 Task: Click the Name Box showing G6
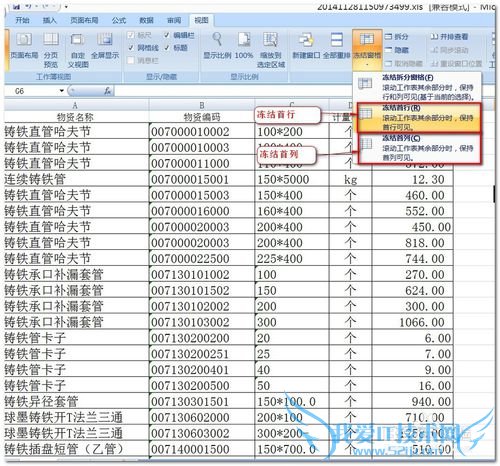33,91
